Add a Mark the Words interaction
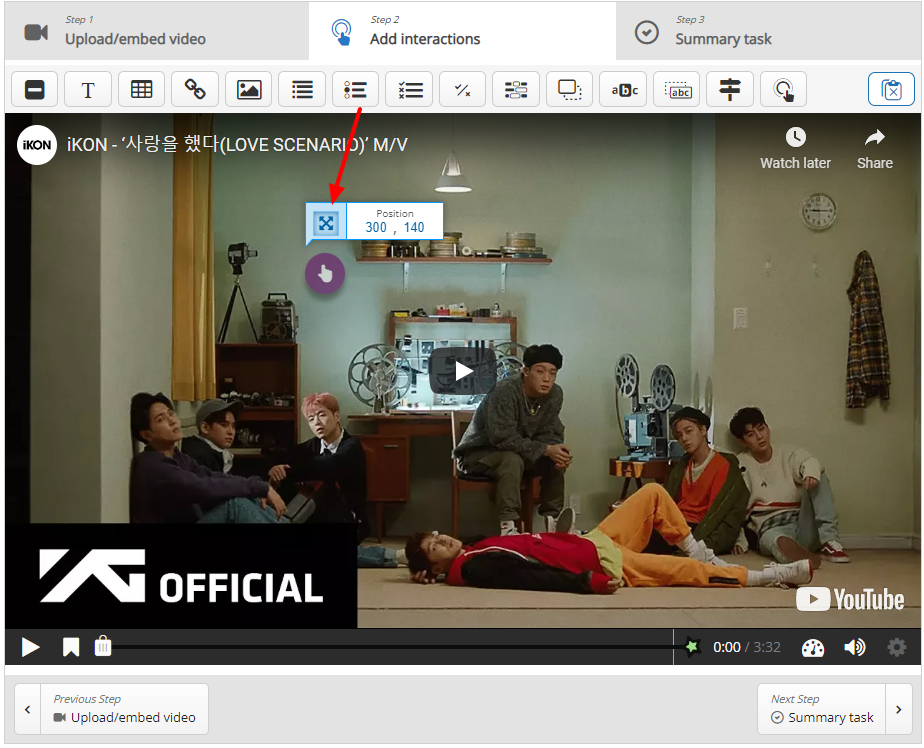 623,90
